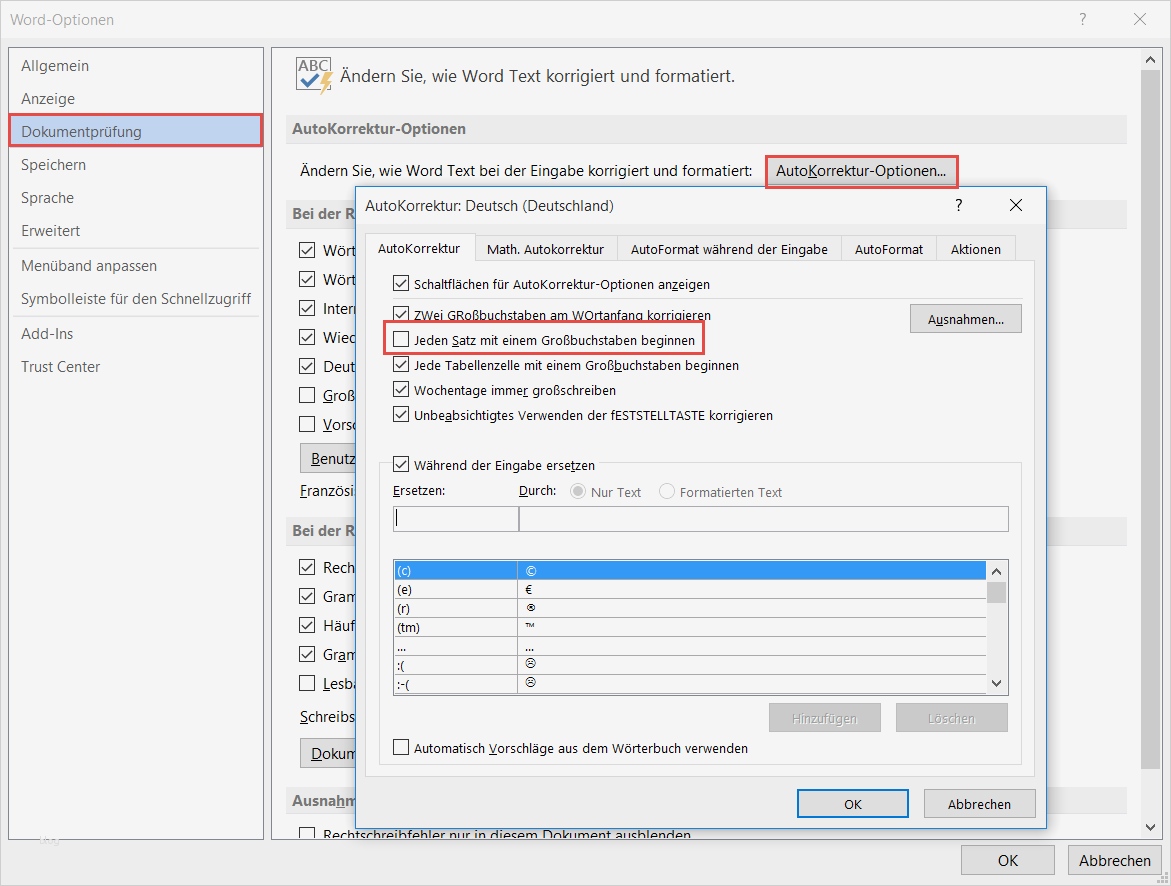Open Add-Ins options category
This screenshot has width=1171, height=886.
pos(136,334)
